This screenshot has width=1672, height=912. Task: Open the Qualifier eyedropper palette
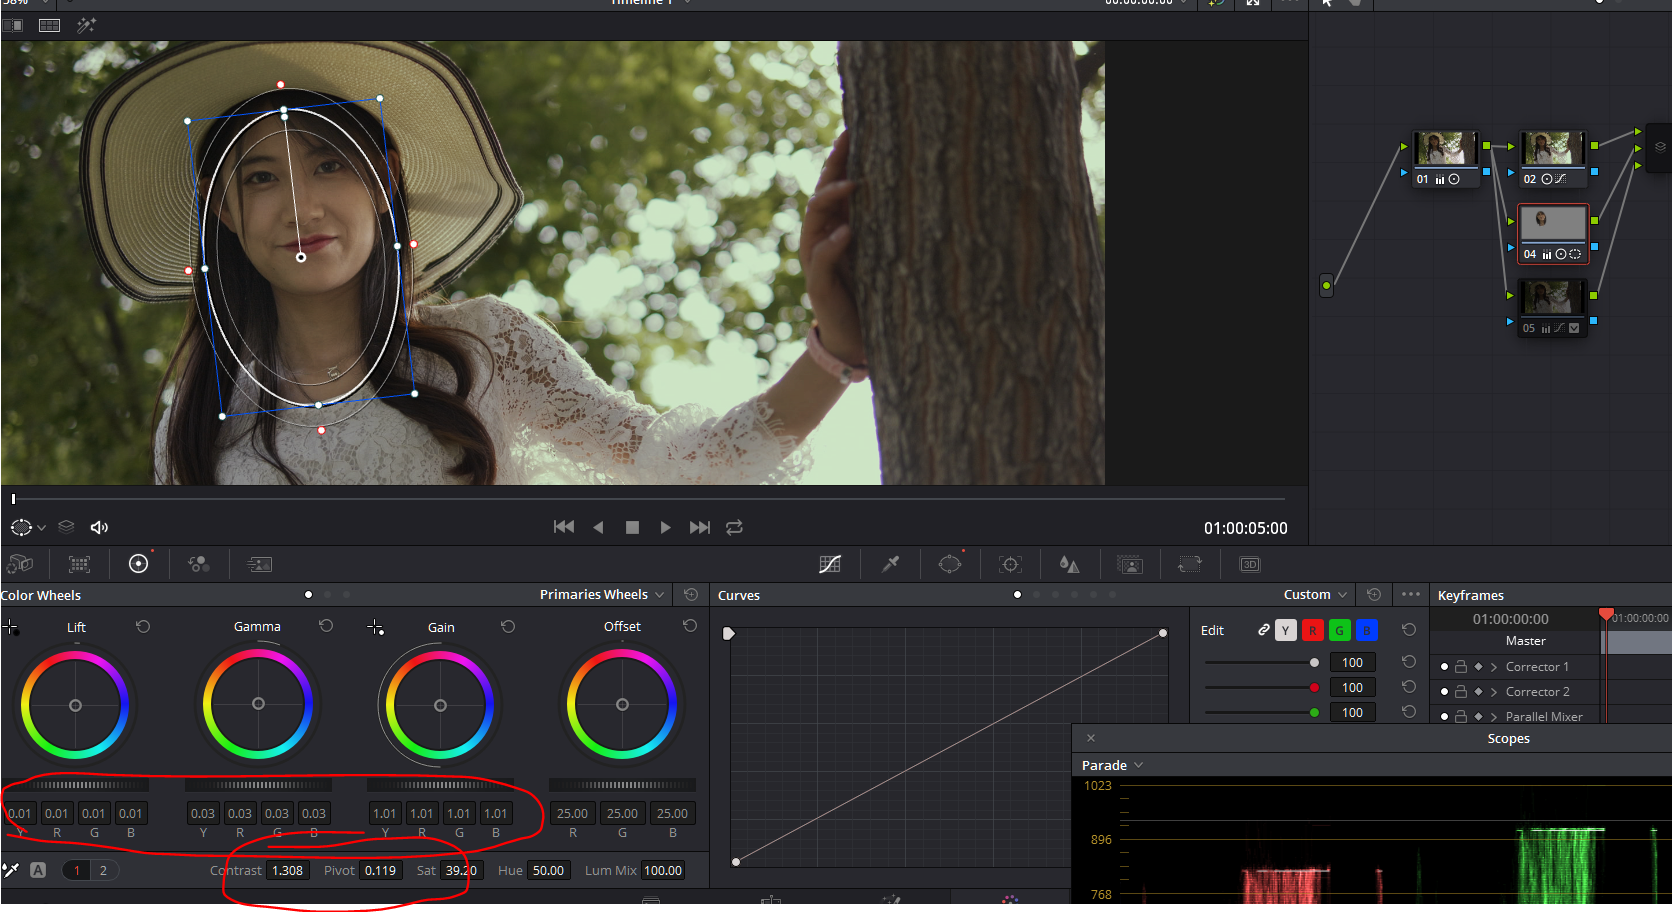click(x=890, y=564)
